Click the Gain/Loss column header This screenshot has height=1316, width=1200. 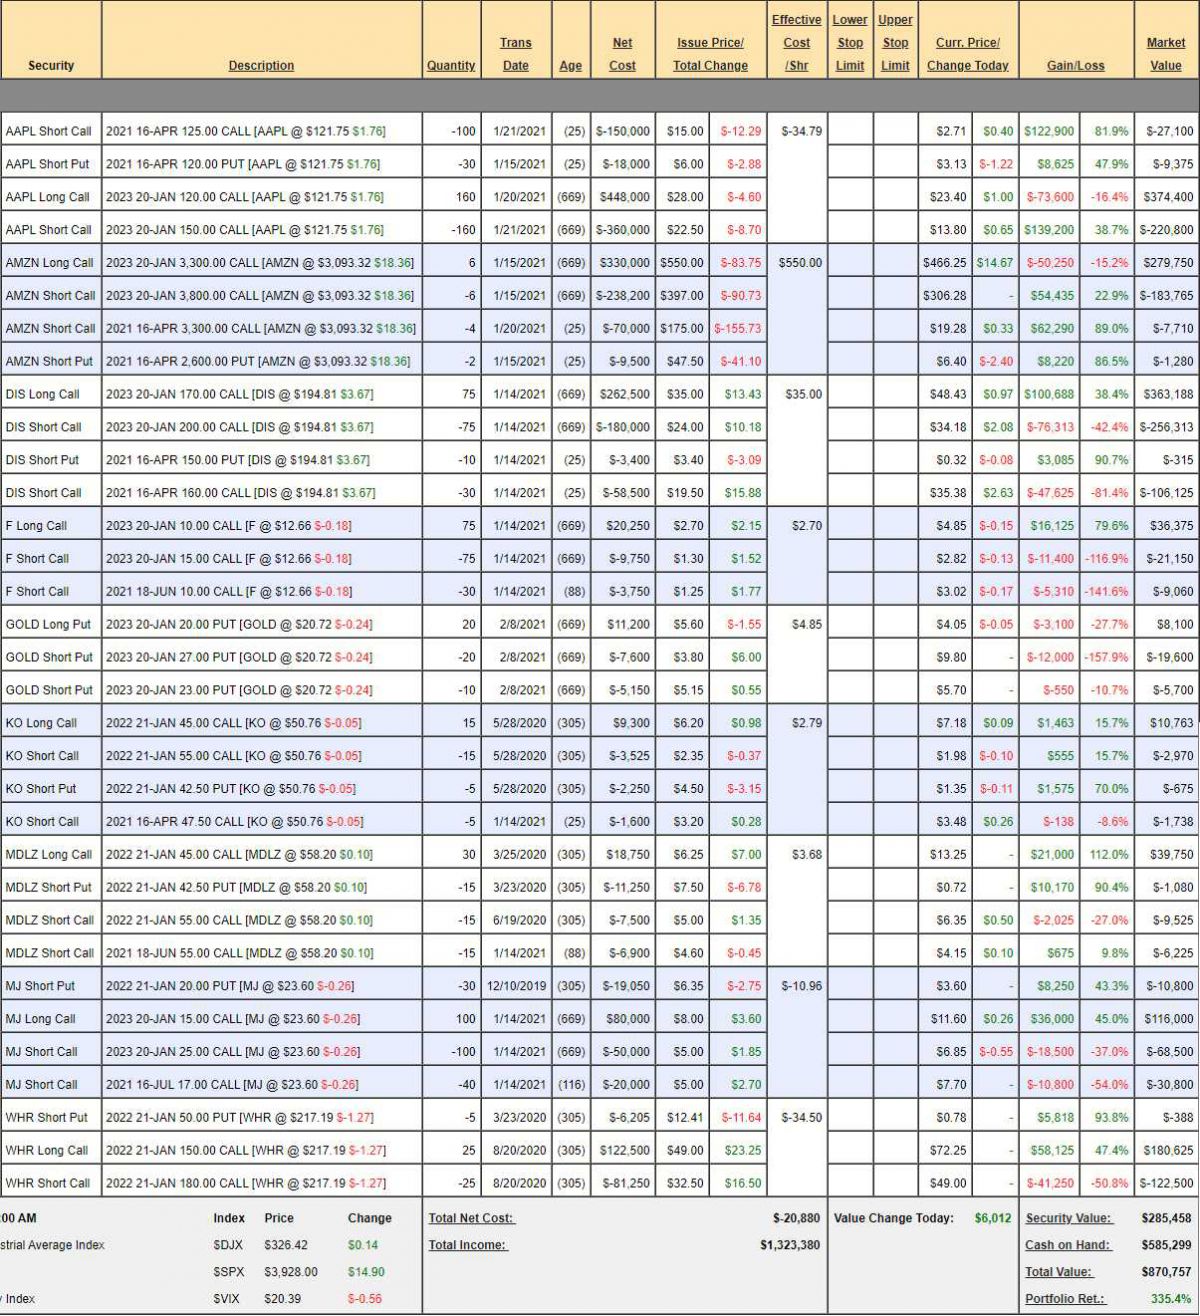[x=1075, y=66]
